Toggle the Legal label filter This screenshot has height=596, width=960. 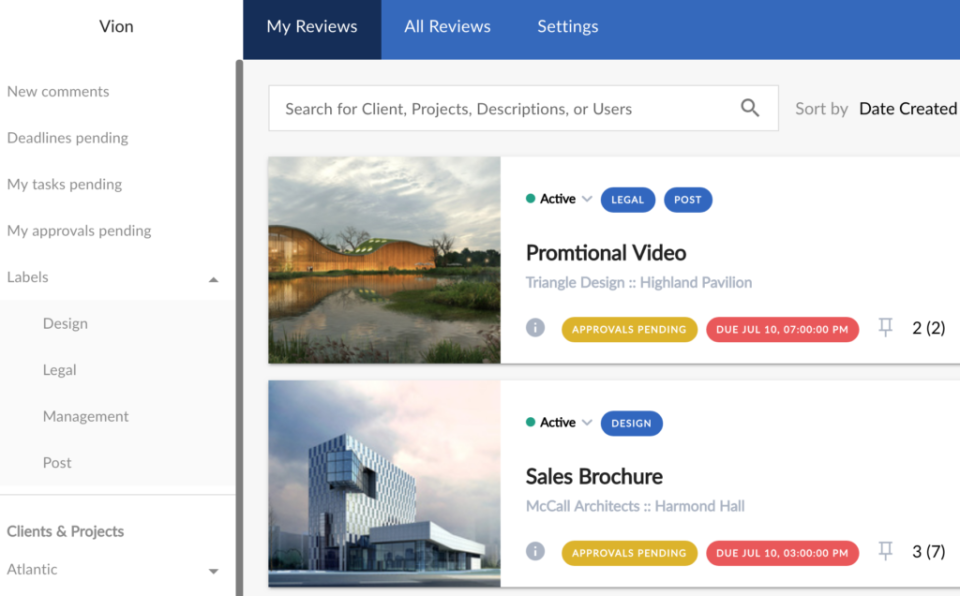[x=59, y=369]
